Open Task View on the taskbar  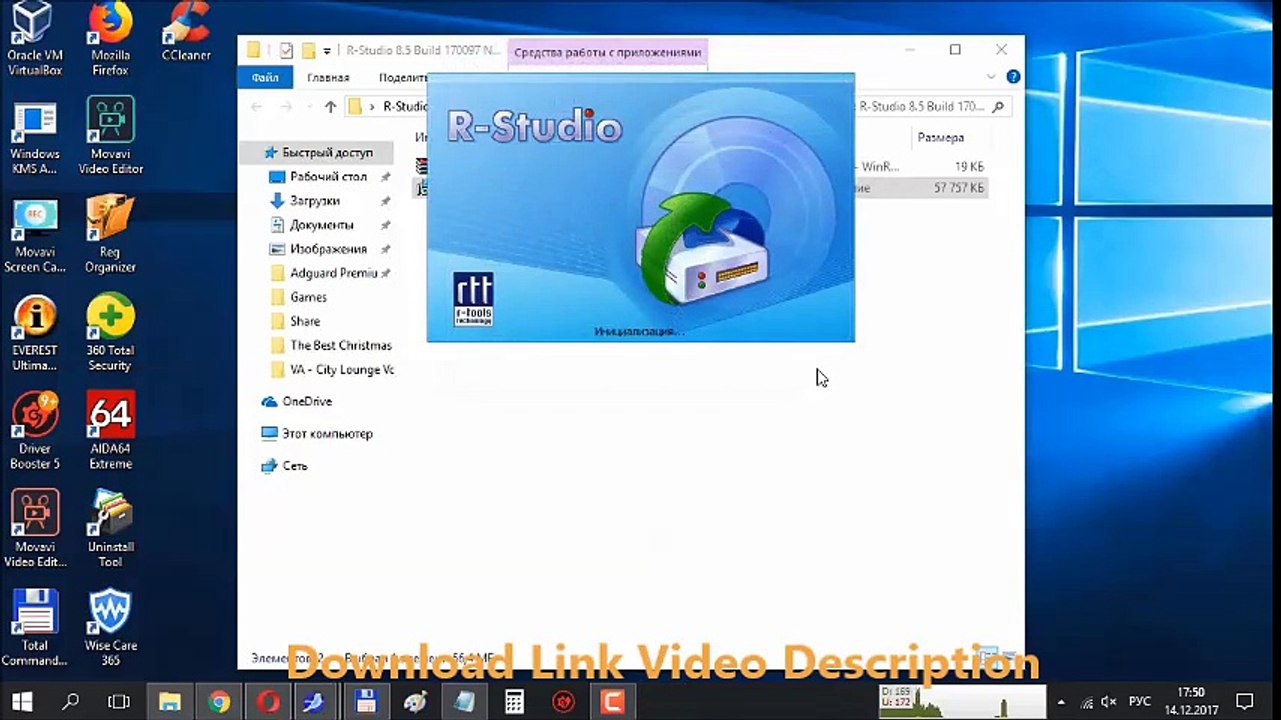[119, 702]
